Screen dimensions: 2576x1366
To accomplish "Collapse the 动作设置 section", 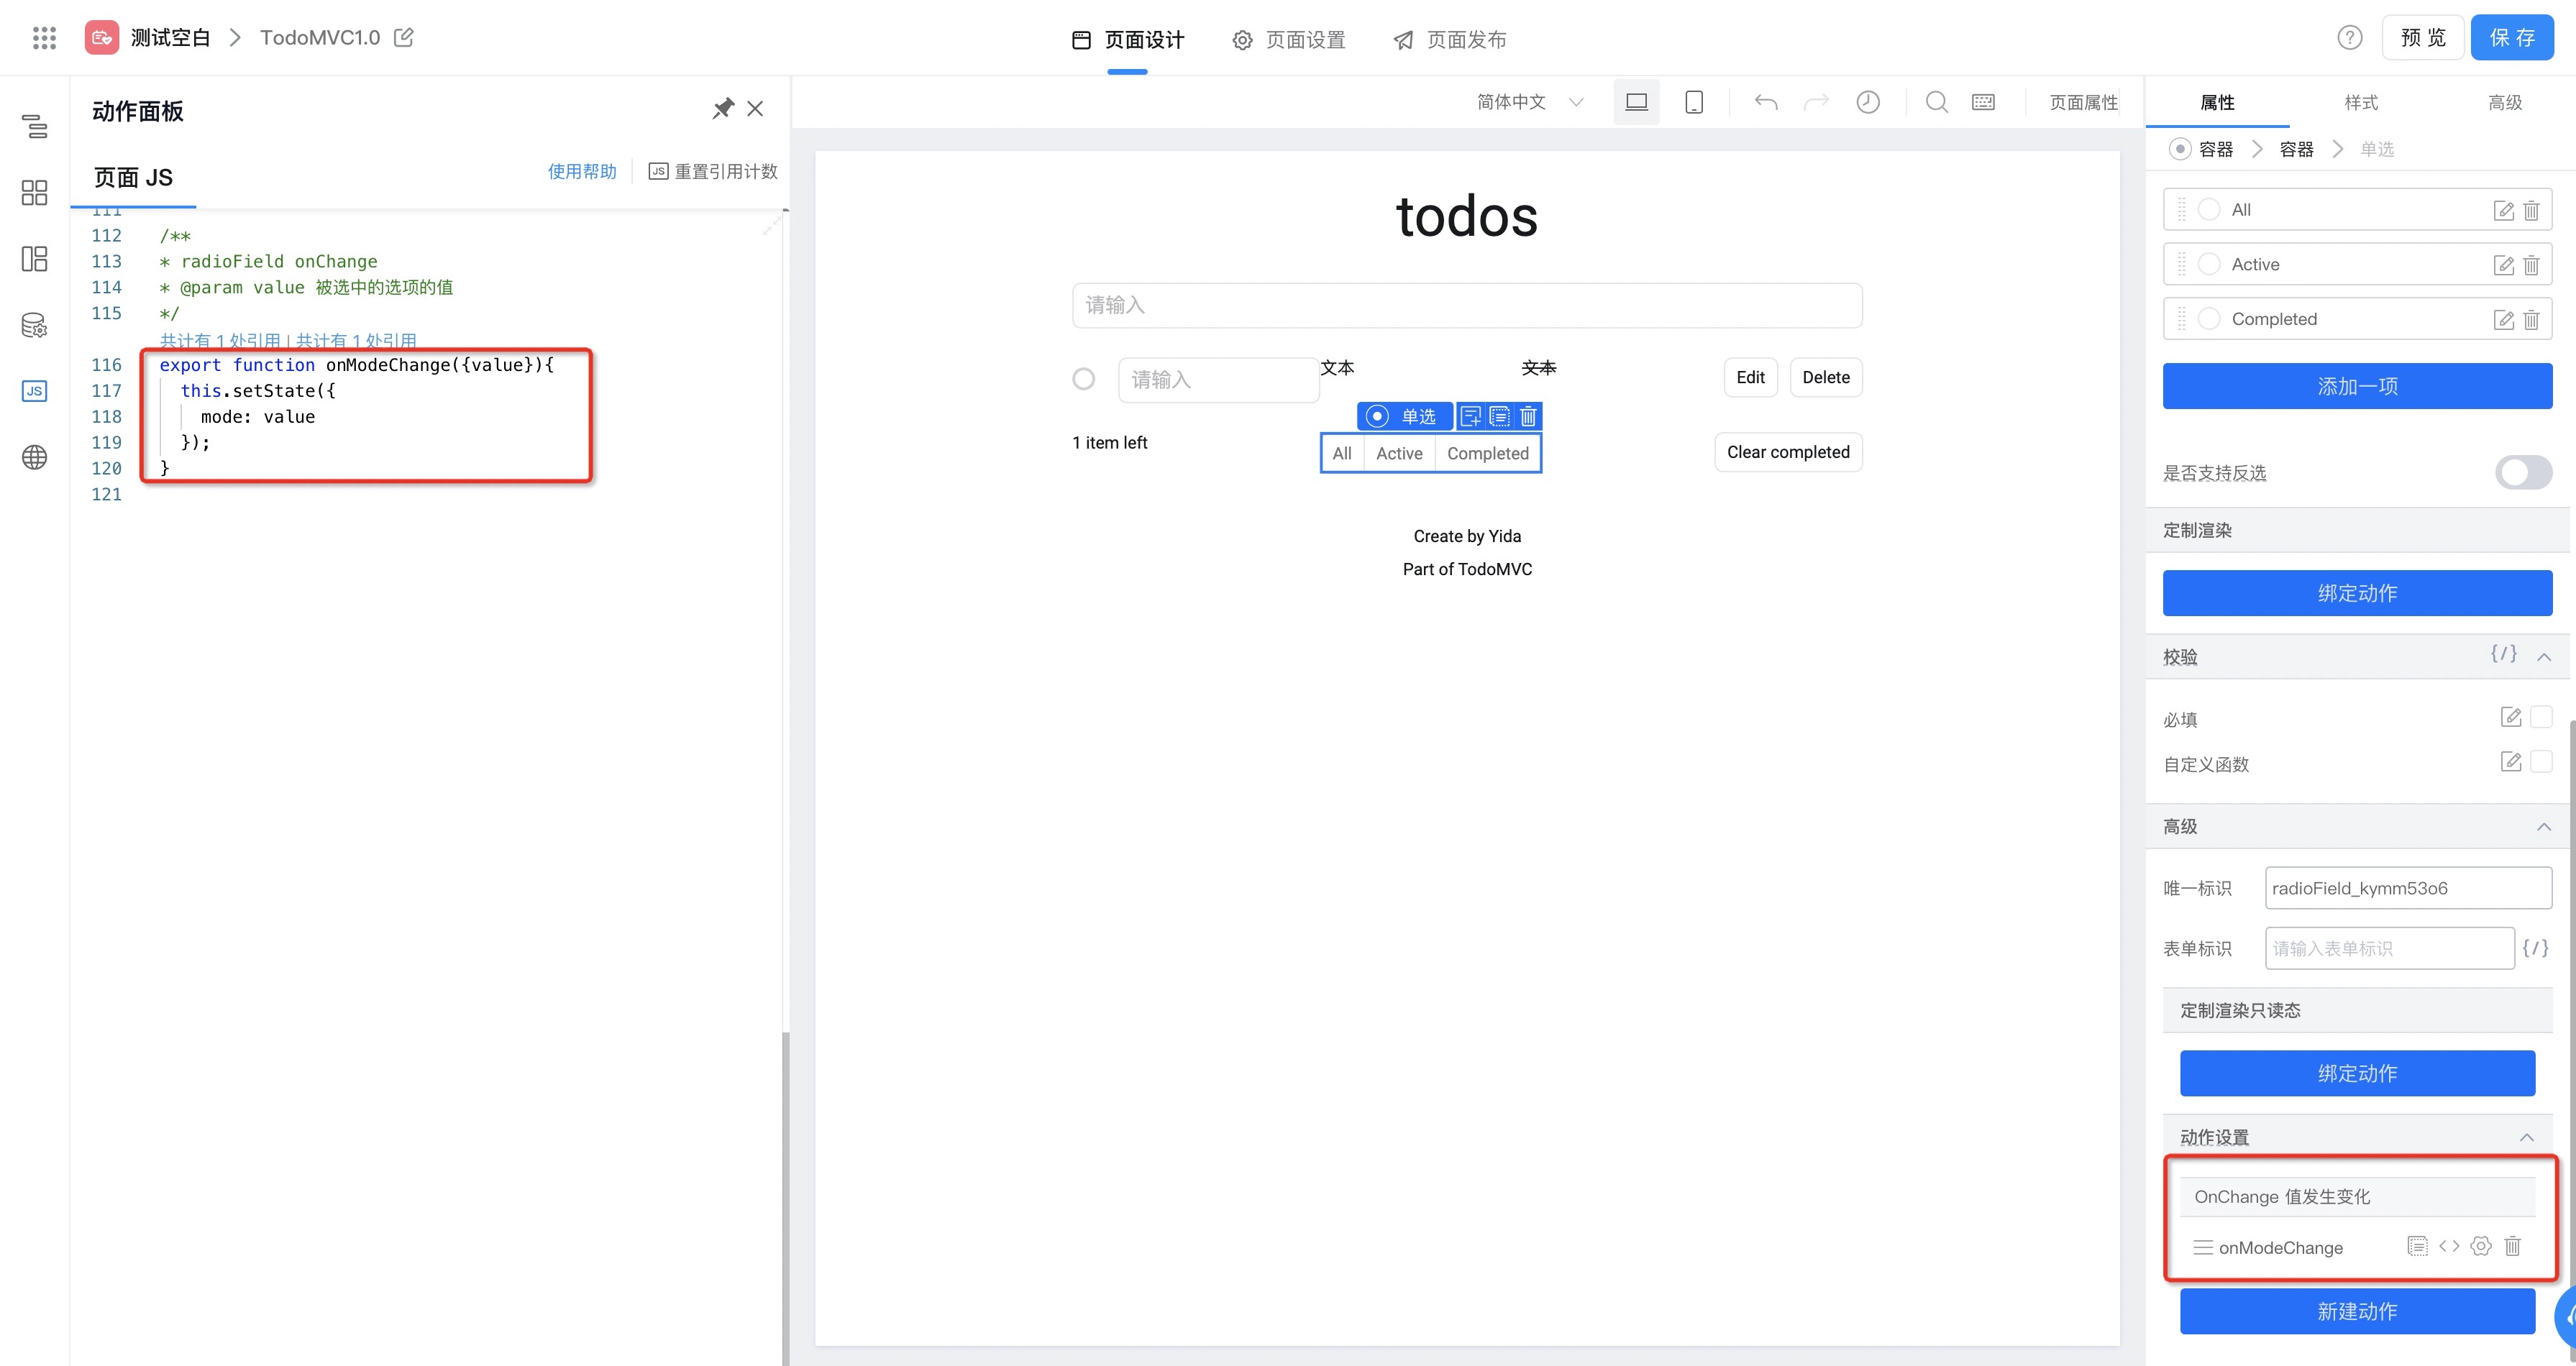I will [x=2526, y=1137].
